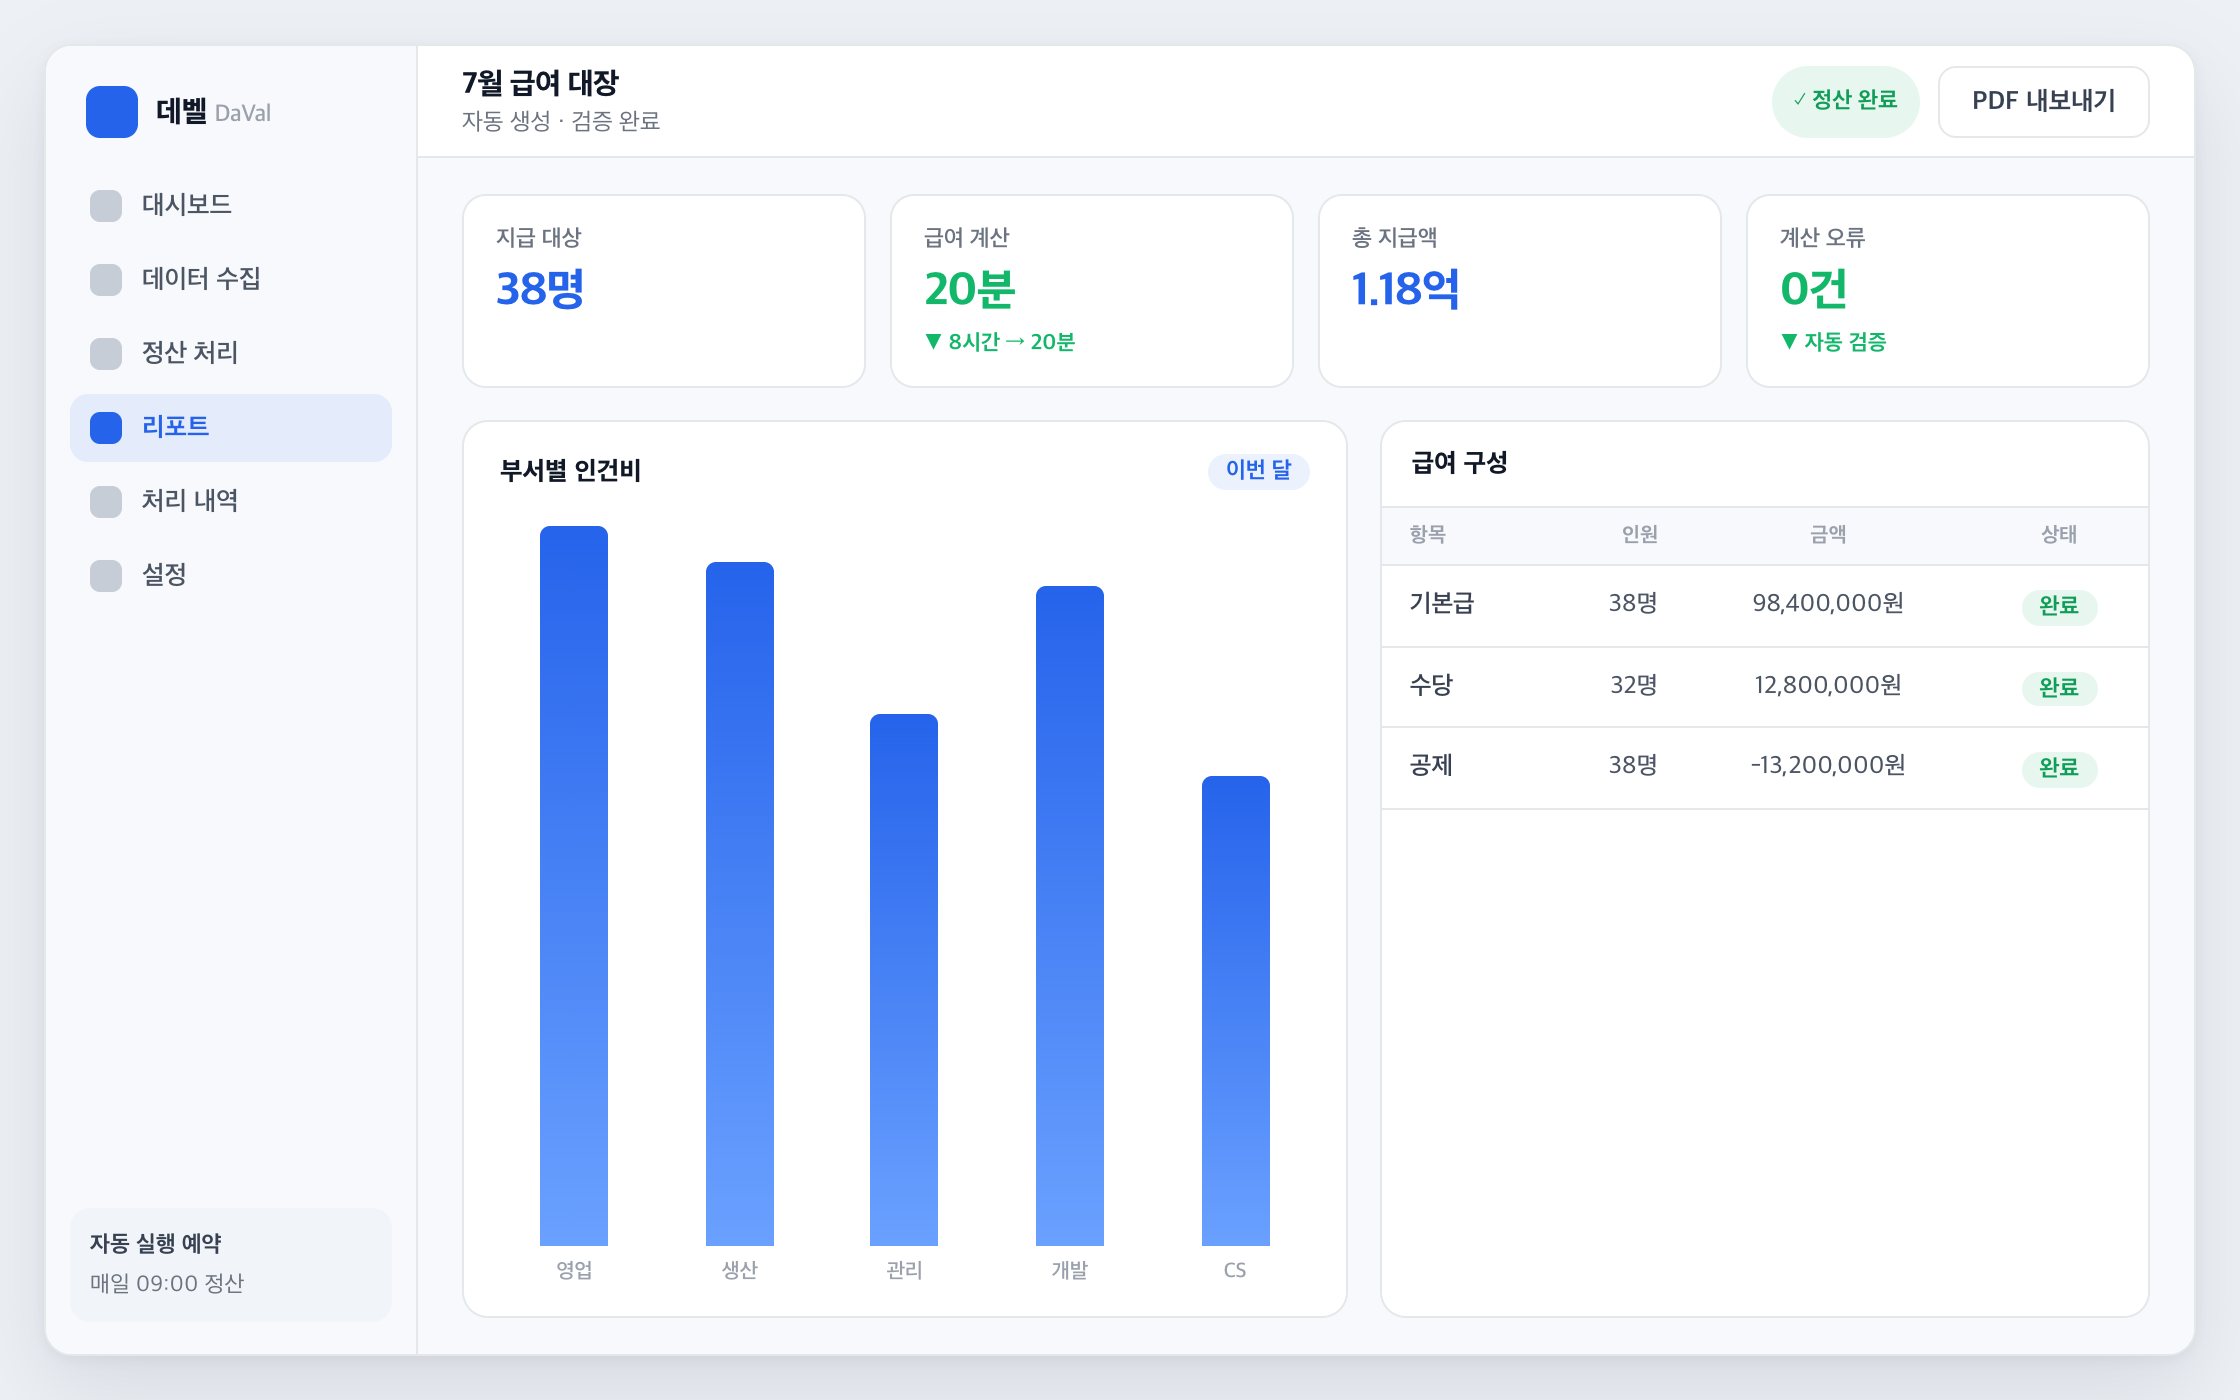
Task: Click the 설정 sidebar icon
Action: (106, 575)
